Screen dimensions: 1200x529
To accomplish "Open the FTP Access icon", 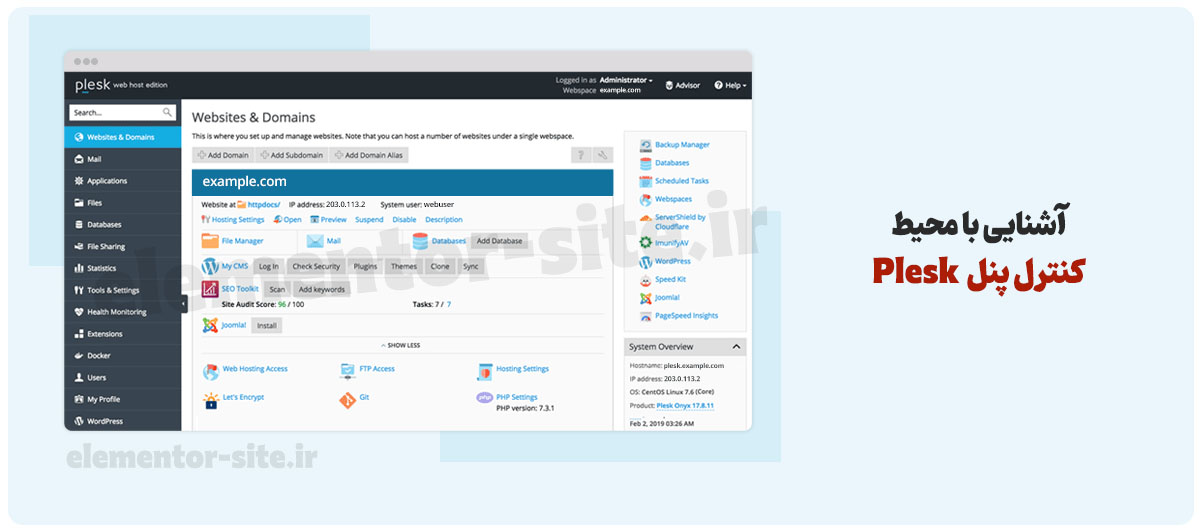I will [x=347, y=371].
